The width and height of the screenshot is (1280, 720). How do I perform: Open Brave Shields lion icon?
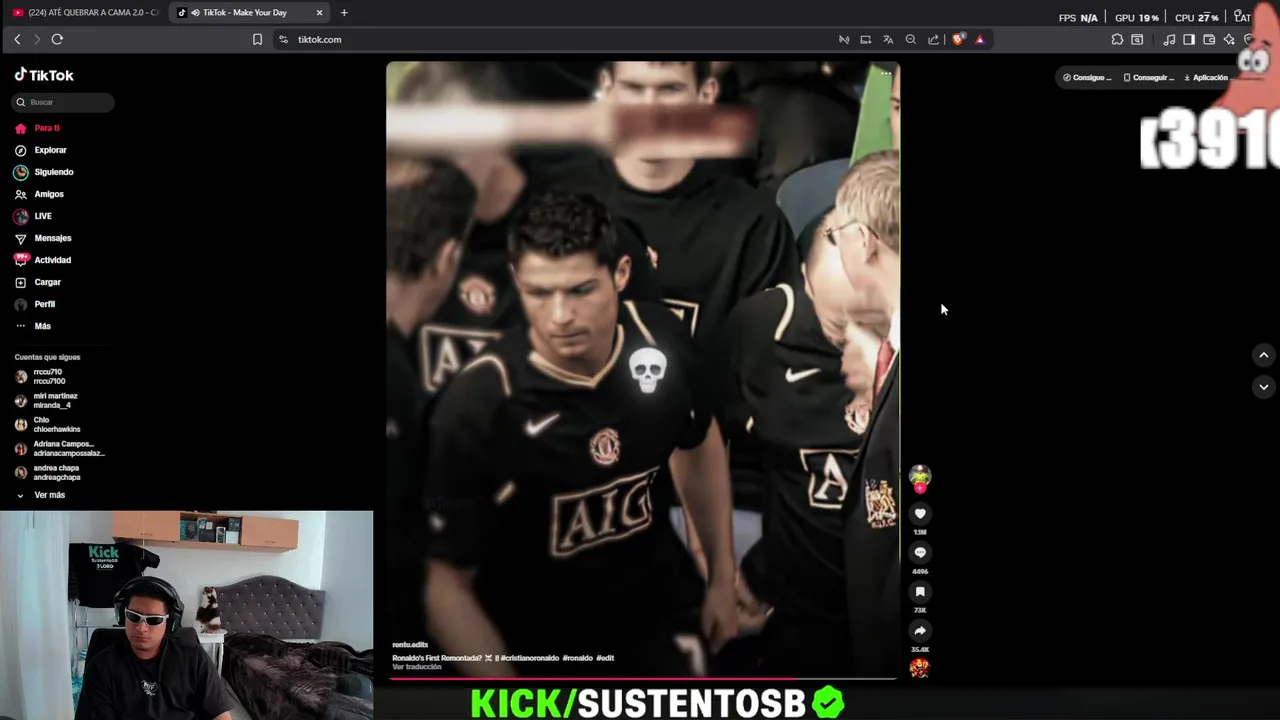pyautogui.click(x=958, y=39)
